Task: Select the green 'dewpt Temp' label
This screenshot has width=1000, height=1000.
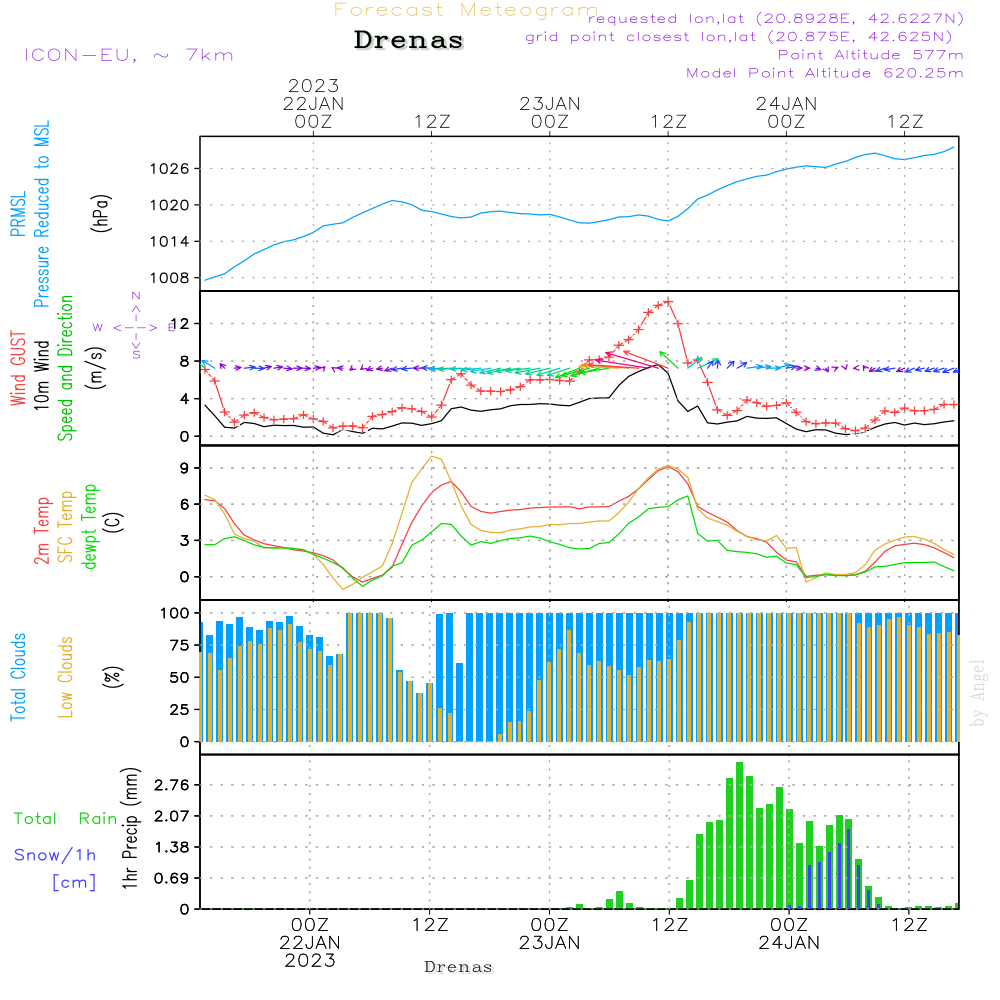Action: [x=89, y=526]
